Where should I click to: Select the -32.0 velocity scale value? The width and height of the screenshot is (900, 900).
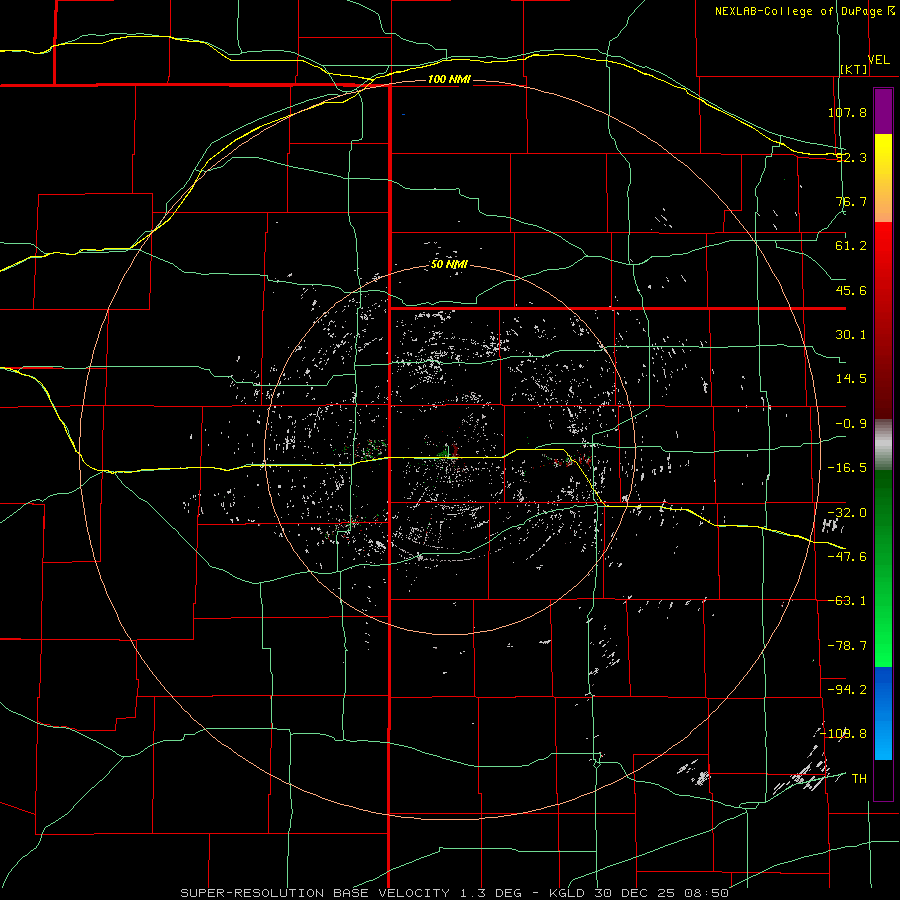click(x=847, y=513)
